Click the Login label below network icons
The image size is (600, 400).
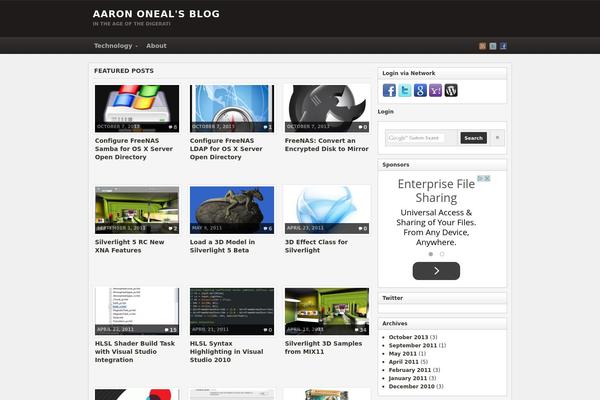point(386,111)
